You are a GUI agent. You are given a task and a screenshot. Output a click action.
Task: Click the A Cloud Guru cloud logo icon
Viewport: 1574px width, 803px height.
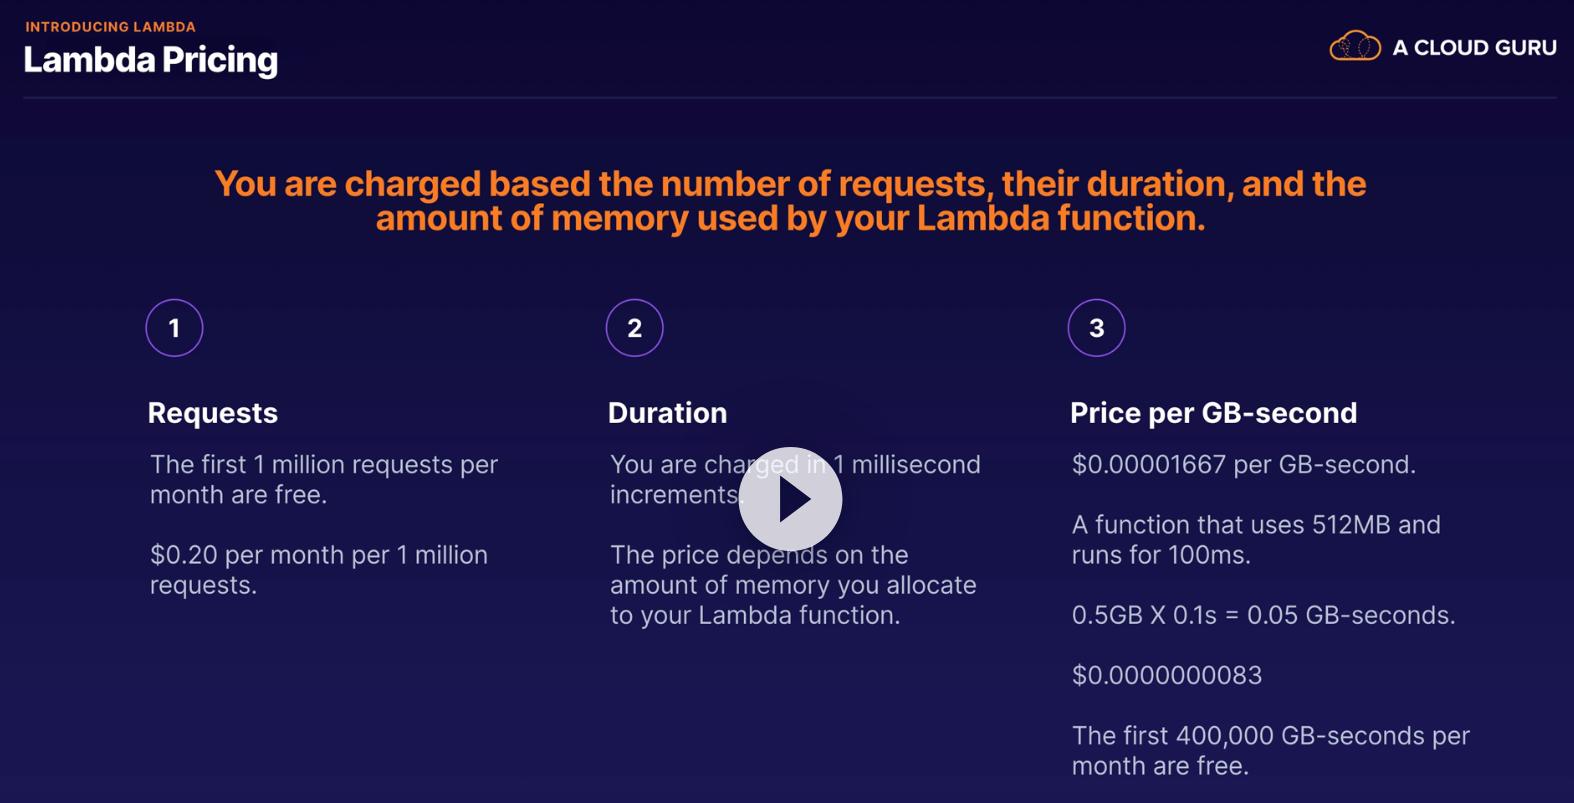click(1354, 47)
